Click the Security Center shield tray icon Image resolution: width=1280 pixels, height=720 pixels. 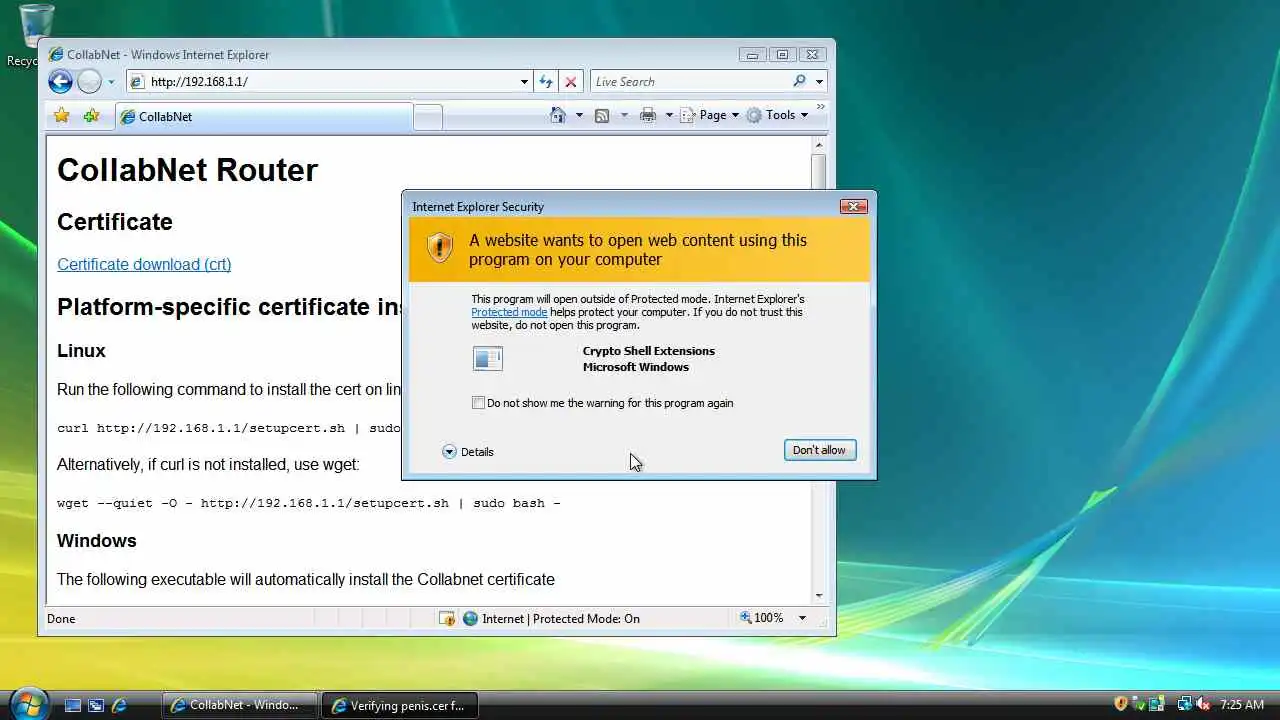coord(1121,704)
